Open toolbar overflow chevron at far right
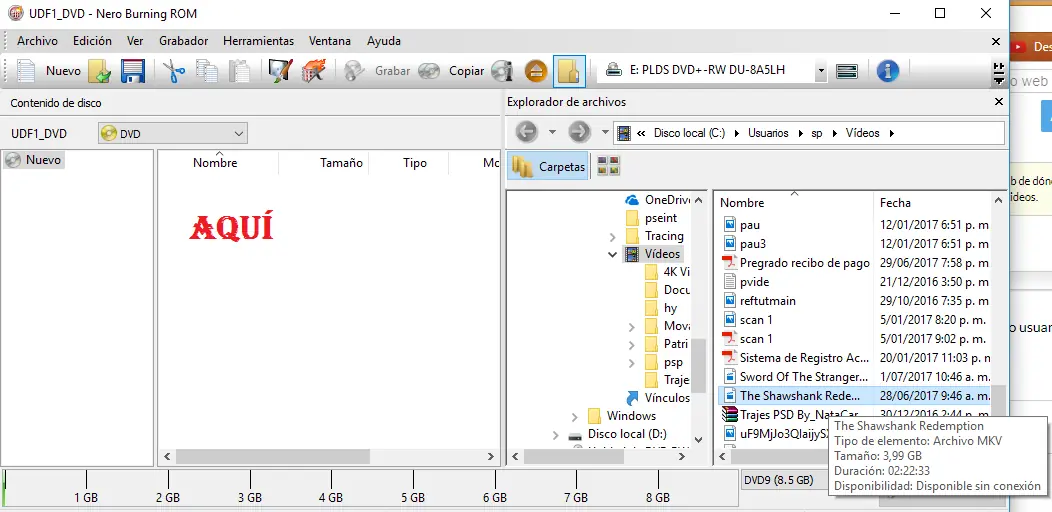1052x512 pixels. coord(998,72)
